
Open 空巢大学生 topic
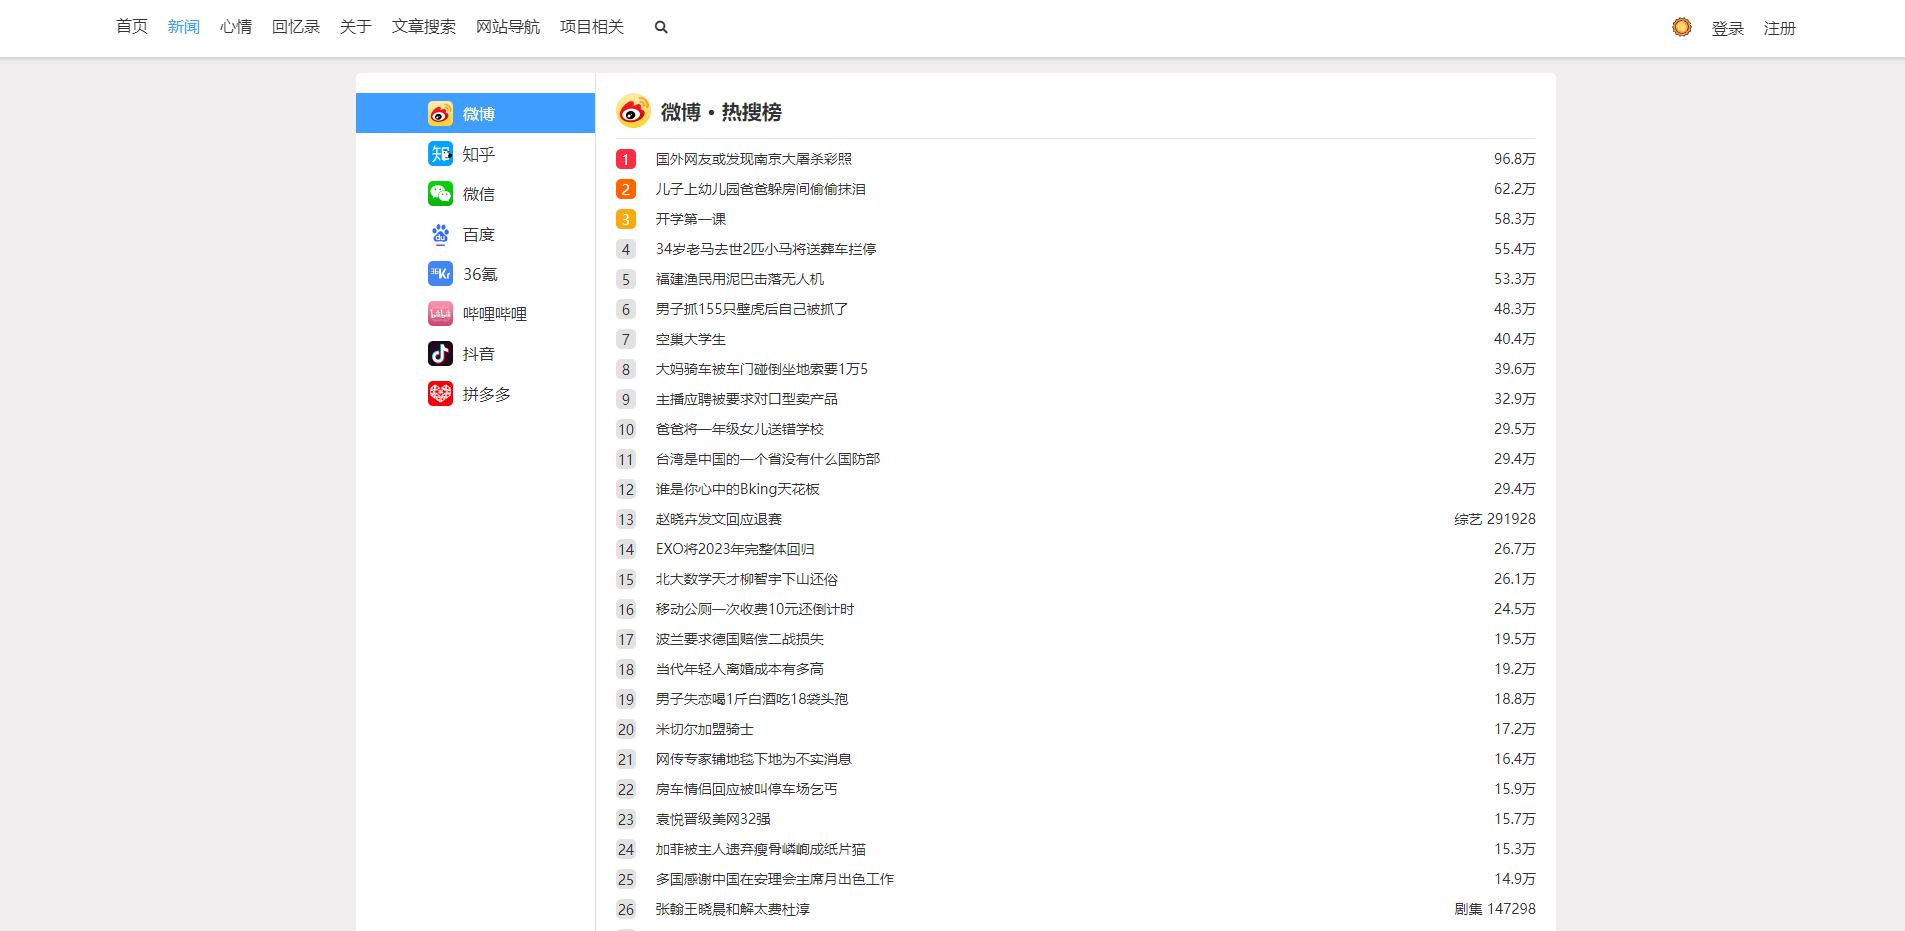[691, 339]
